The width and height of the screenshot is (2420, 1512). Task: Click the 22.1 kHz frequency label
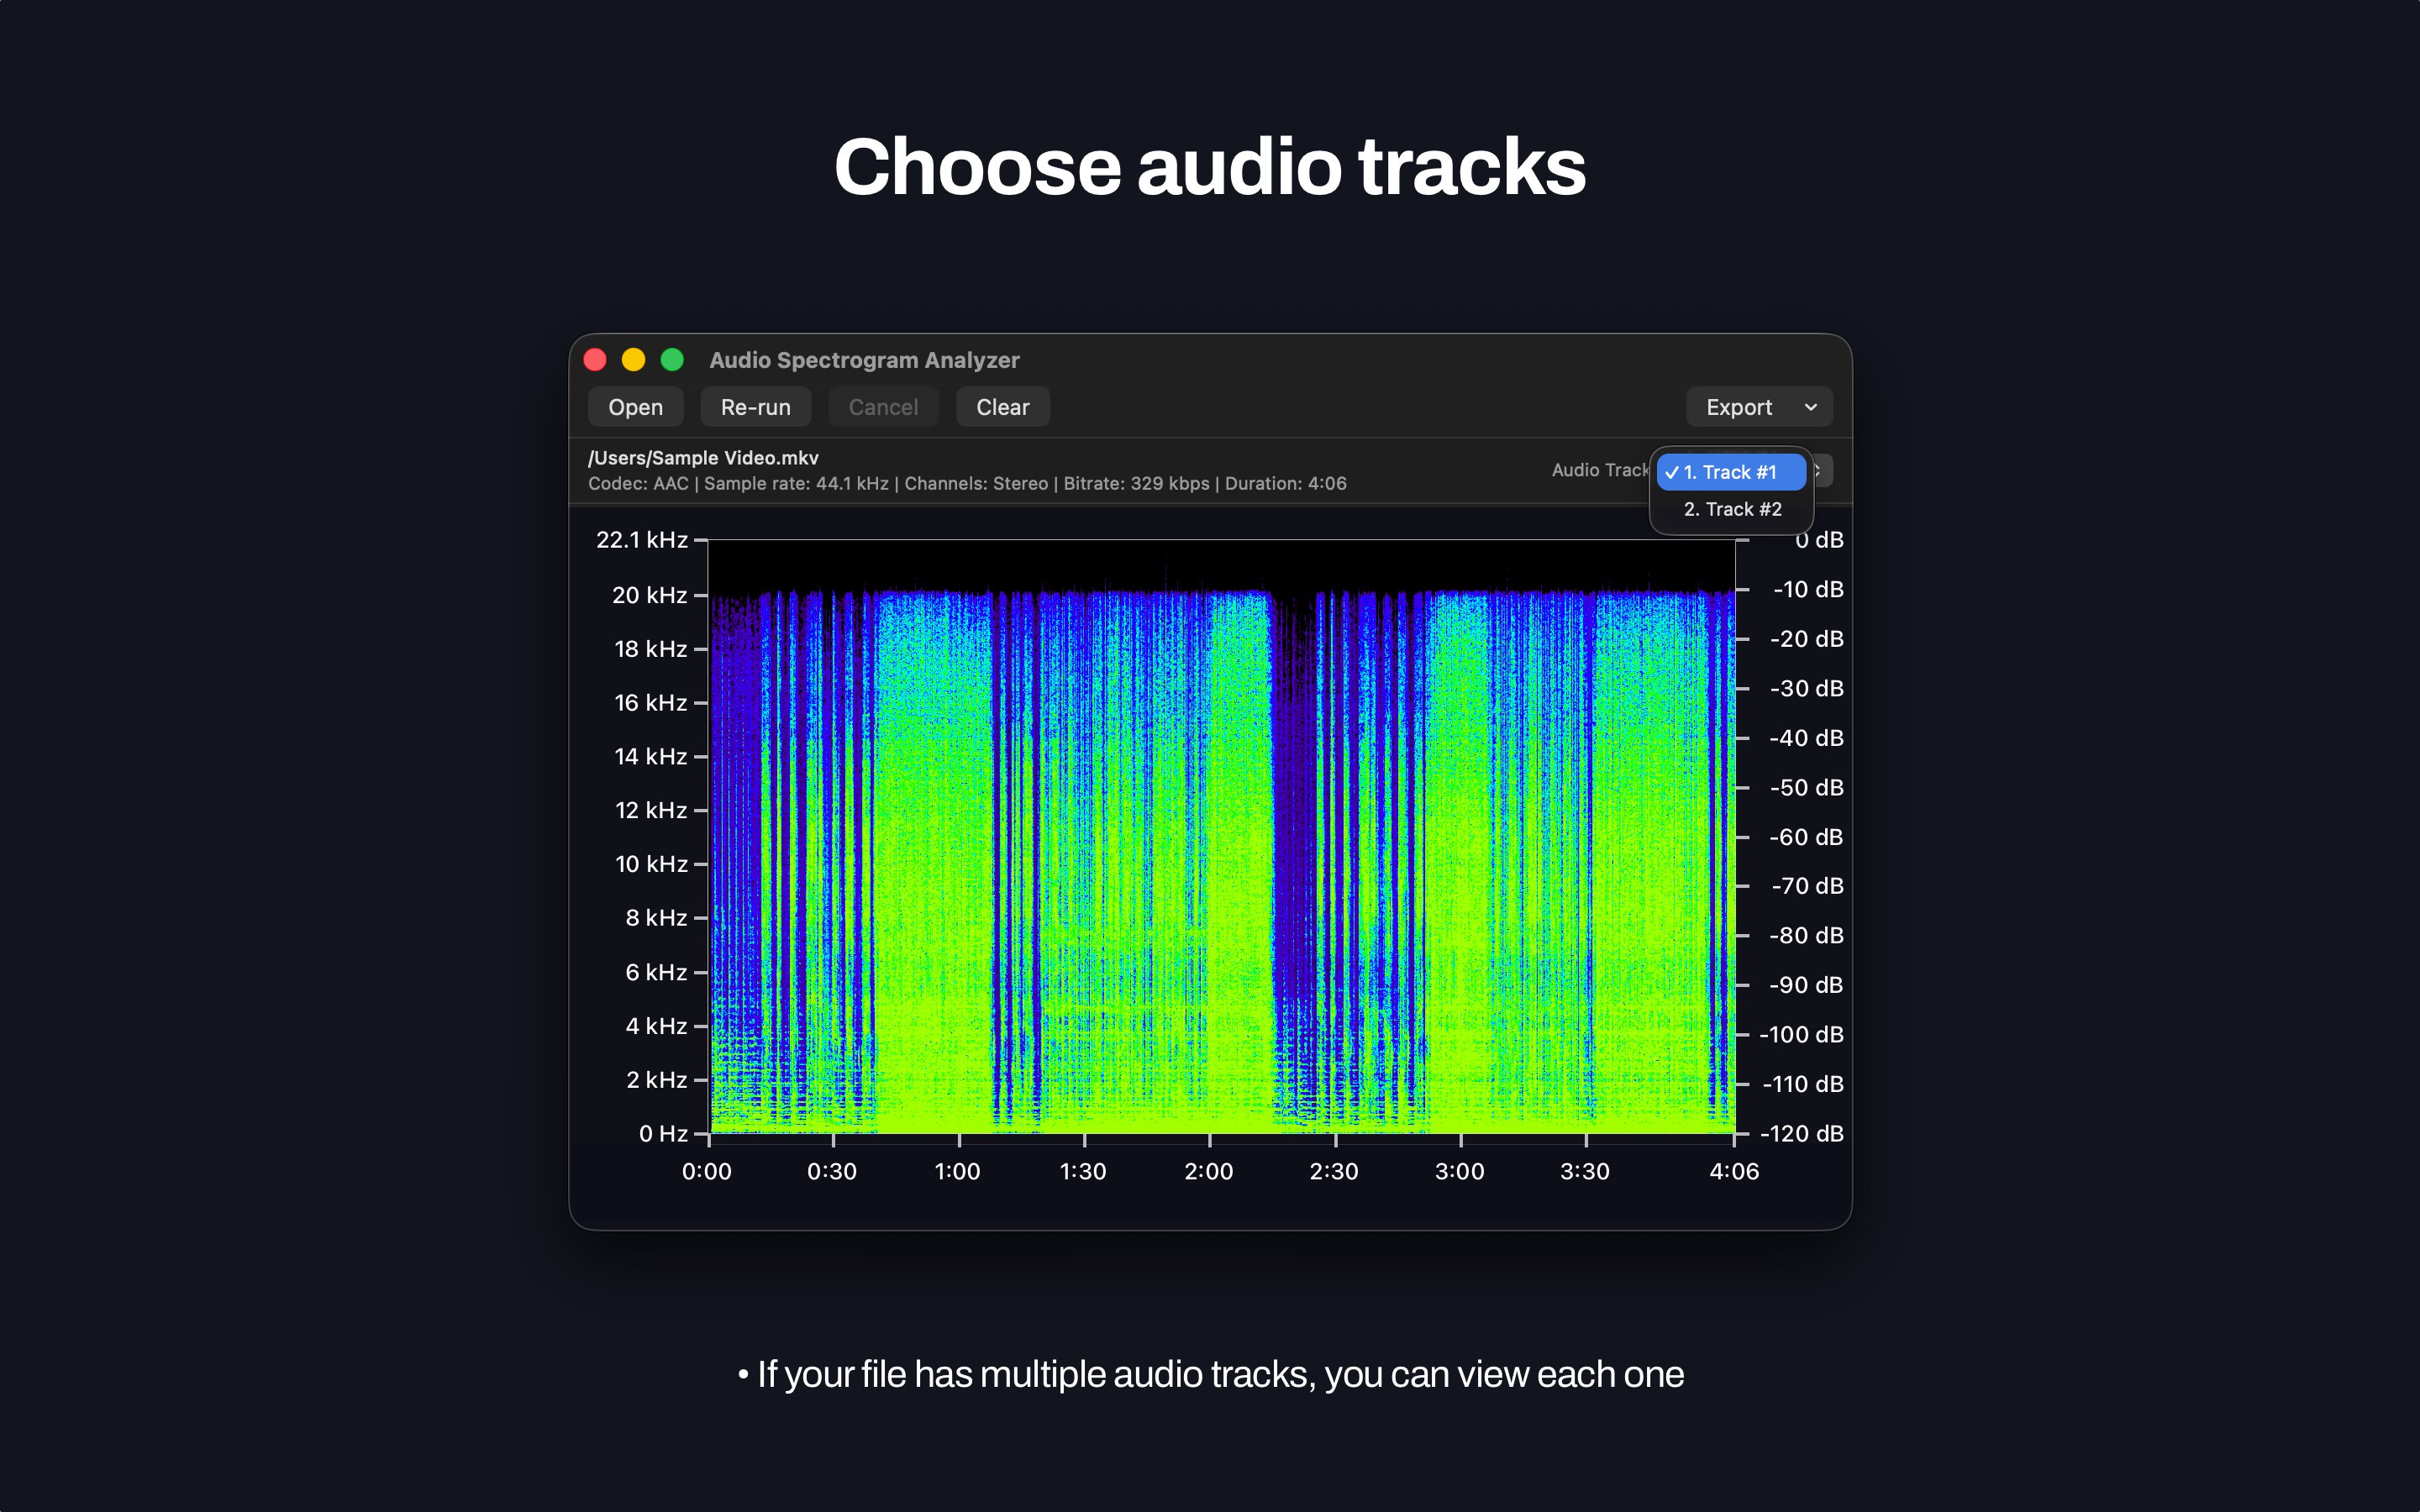tap(642, 540)
